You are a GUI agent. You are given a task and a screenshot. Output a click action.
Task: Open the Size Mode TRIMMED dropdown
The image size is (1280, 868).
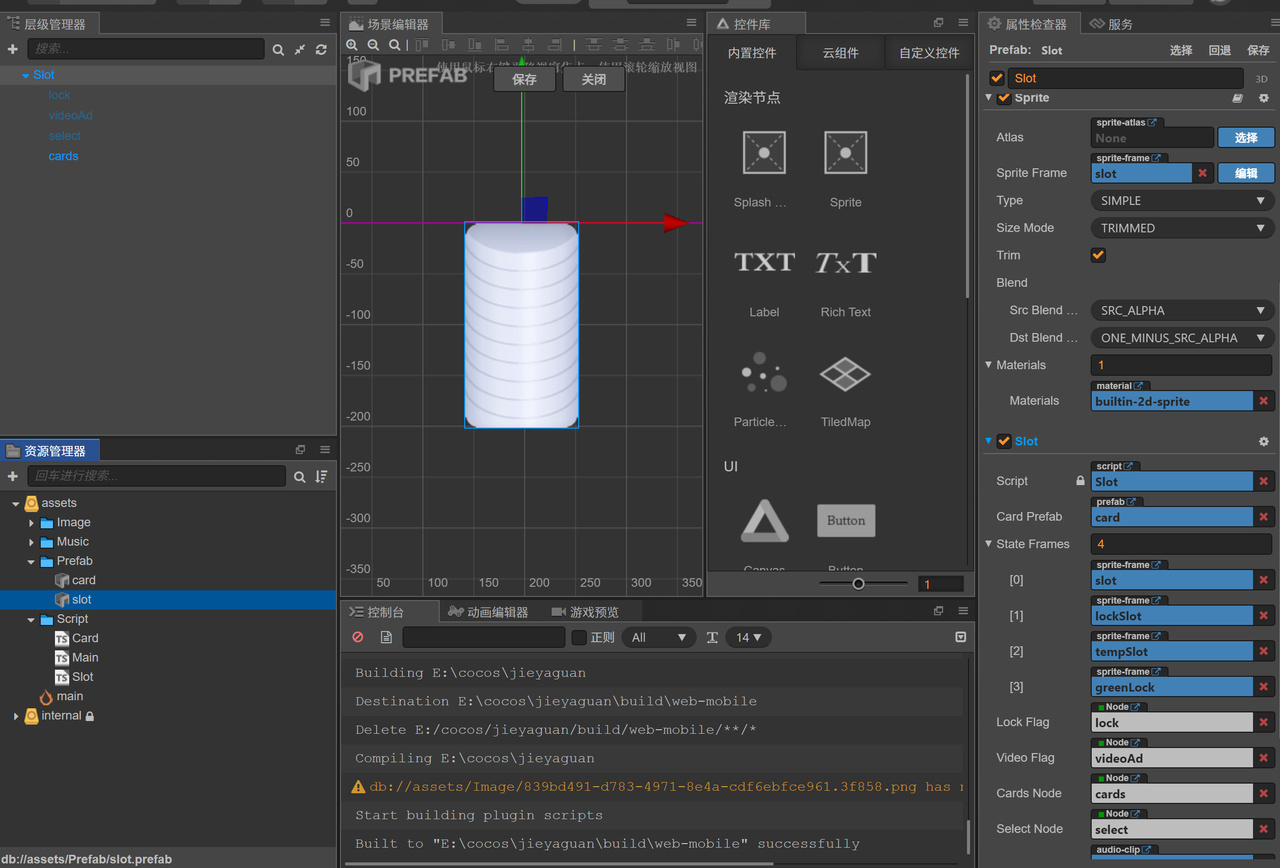click(1181, 228)
